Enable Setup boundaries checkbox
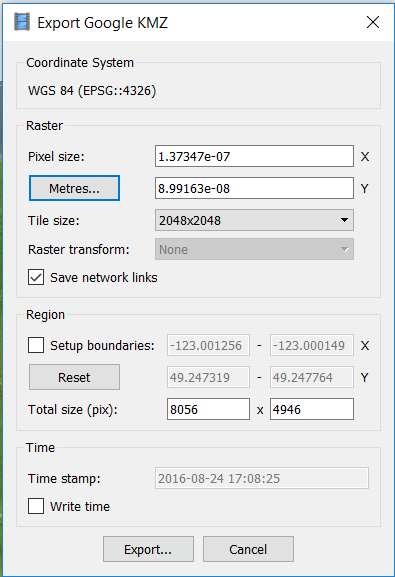Viewport: 395px width, 577px height. tap(36, 345)
